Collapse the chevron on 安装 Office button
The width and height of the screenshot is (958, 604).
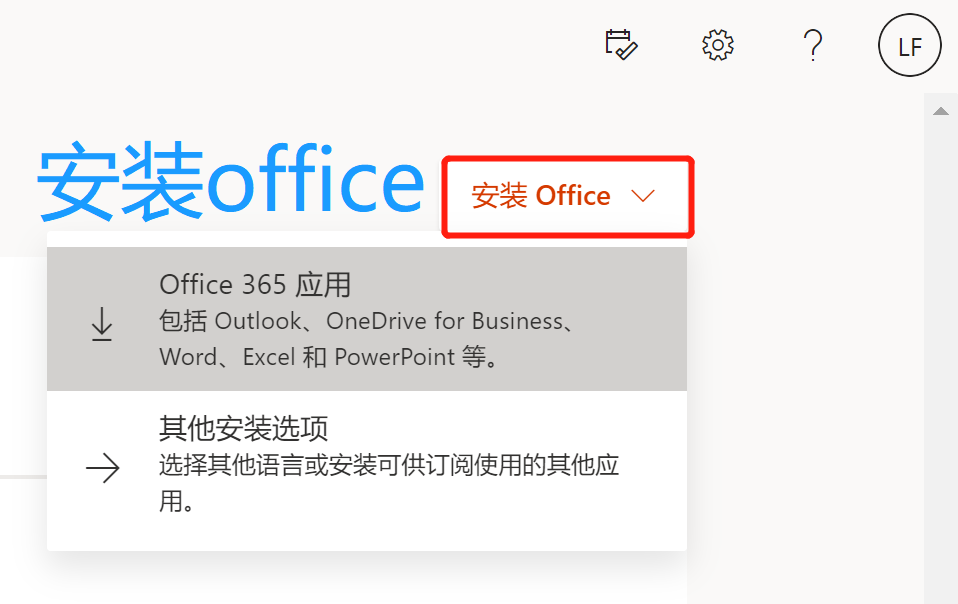pos(643,196)
